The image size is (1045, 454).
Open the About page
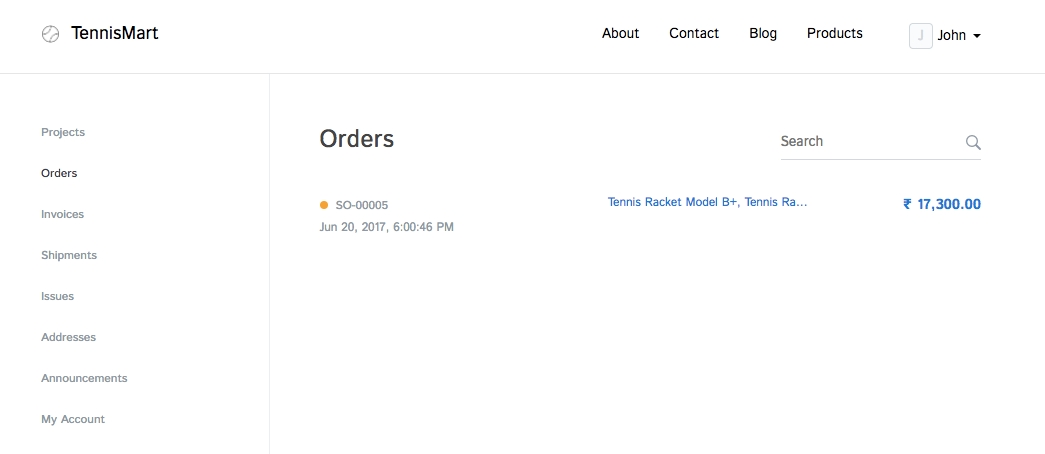pos(620,34)
